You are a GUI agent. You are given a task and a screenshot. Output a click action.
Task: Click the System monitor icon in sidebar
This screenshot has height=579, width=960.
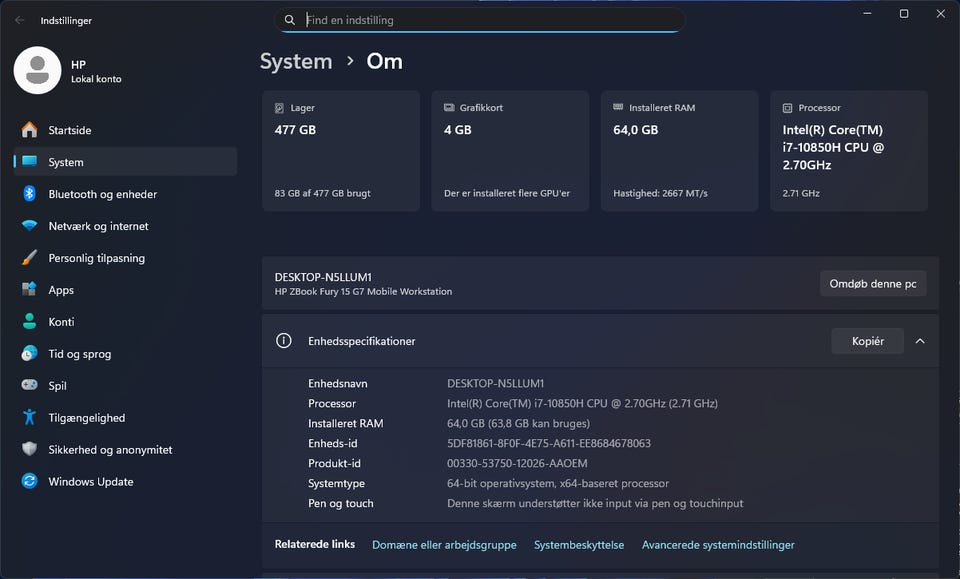29,162
